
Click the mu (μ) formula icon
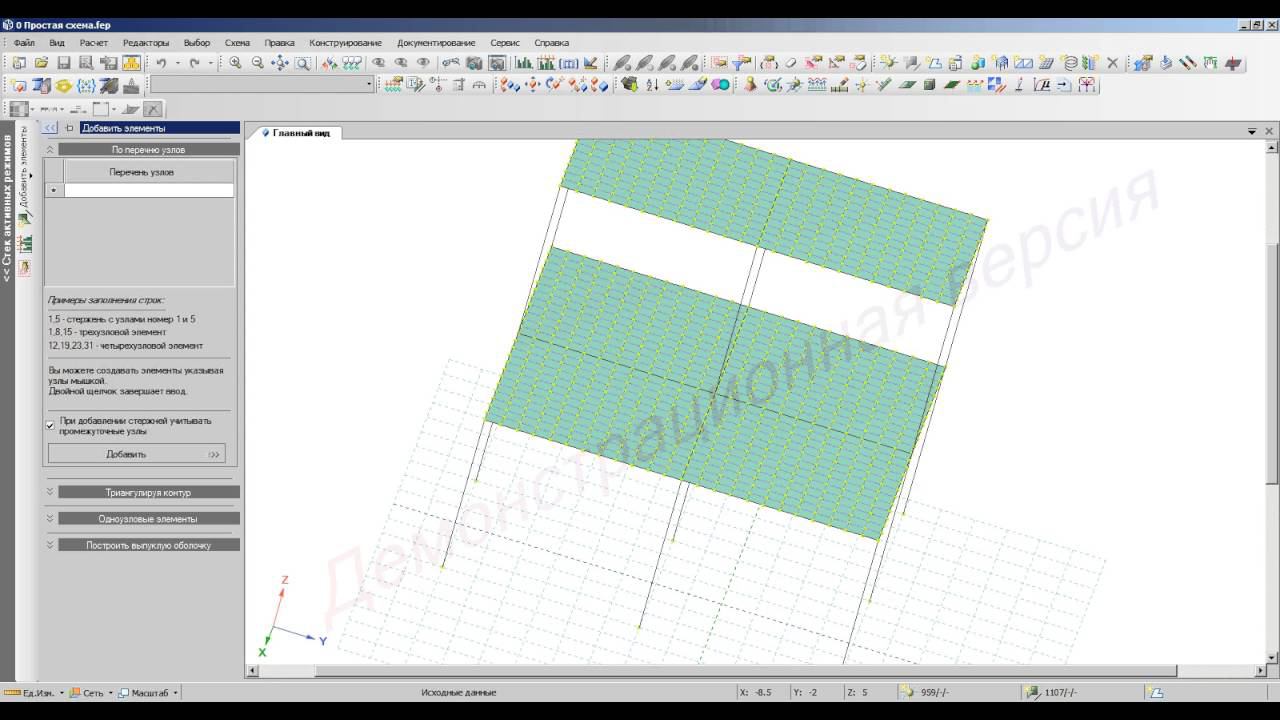(1041, 85)
